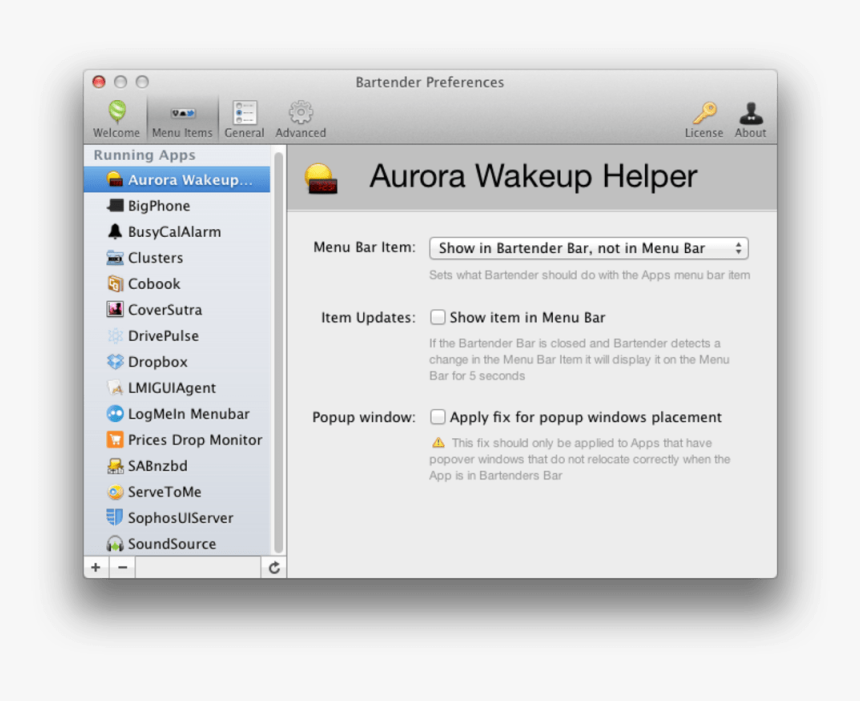860x701 pixels.
Task: Refresh the running apps list
Action: [274, 568]
